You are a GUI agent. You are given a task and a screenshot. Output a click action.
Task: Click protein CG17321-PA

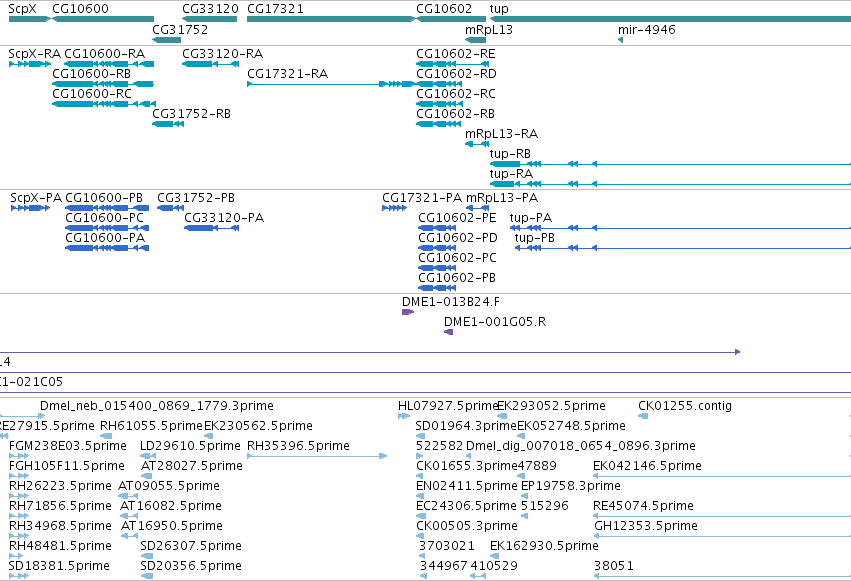pyautogui.click(x=395, y=208)
